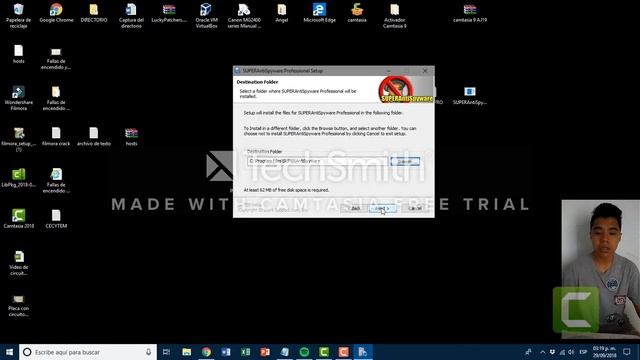Click the search box microphone icon
This screenshot has width=640, height=360.
[x=148, y=352]
